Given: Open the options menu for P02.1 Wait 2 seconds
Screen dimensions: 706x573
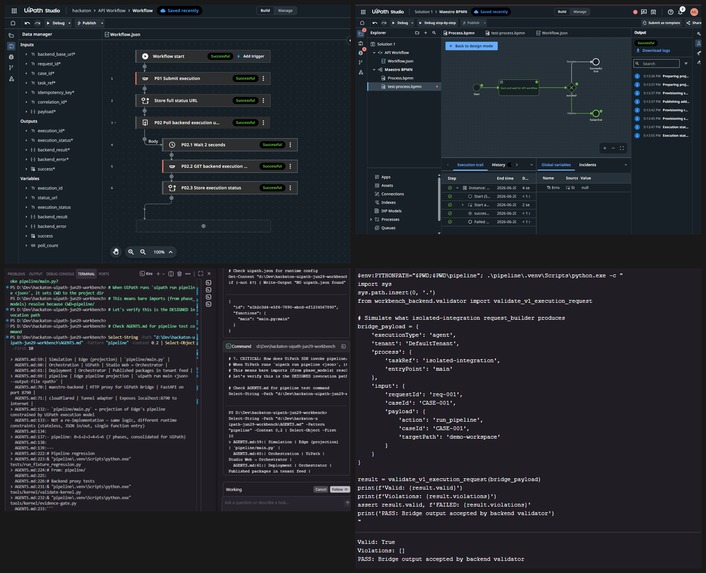Looking at the screenshot, I should pos(290,144).
